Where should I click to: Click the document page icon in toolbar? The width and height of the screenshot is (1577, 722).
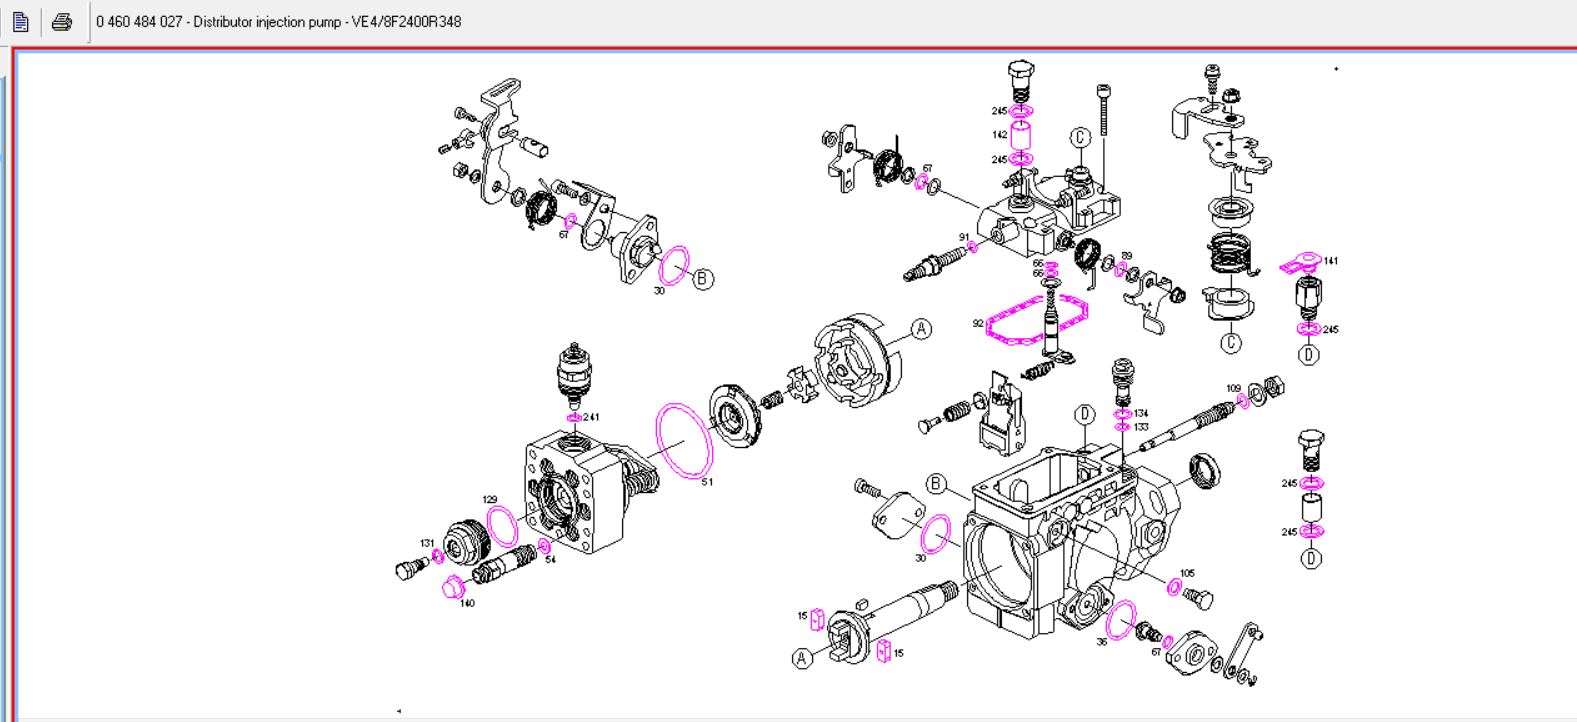click(x=20, y=22)
